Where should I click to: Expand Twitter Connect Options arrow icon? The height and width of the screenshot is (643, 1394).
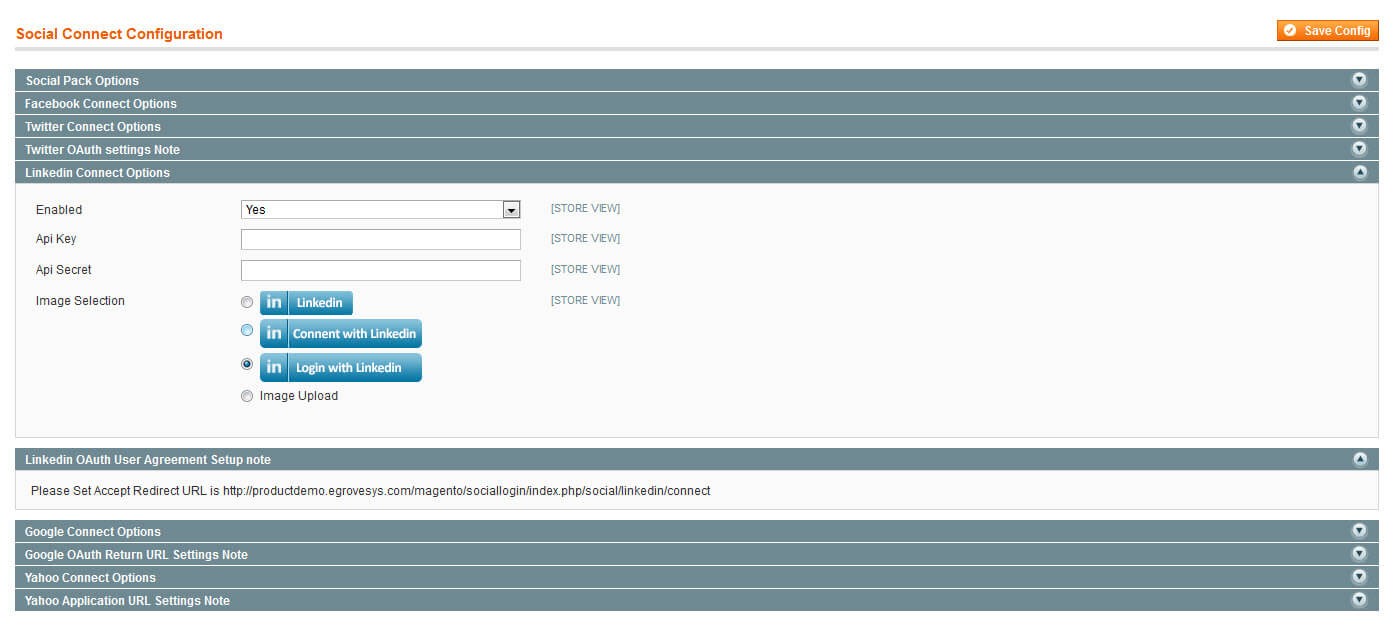(1359, 125)
